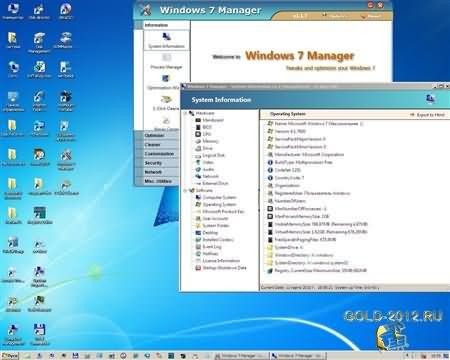Click the Registry CurrentSize row
This screenshot has height=360, width=450.
(317, 271)
